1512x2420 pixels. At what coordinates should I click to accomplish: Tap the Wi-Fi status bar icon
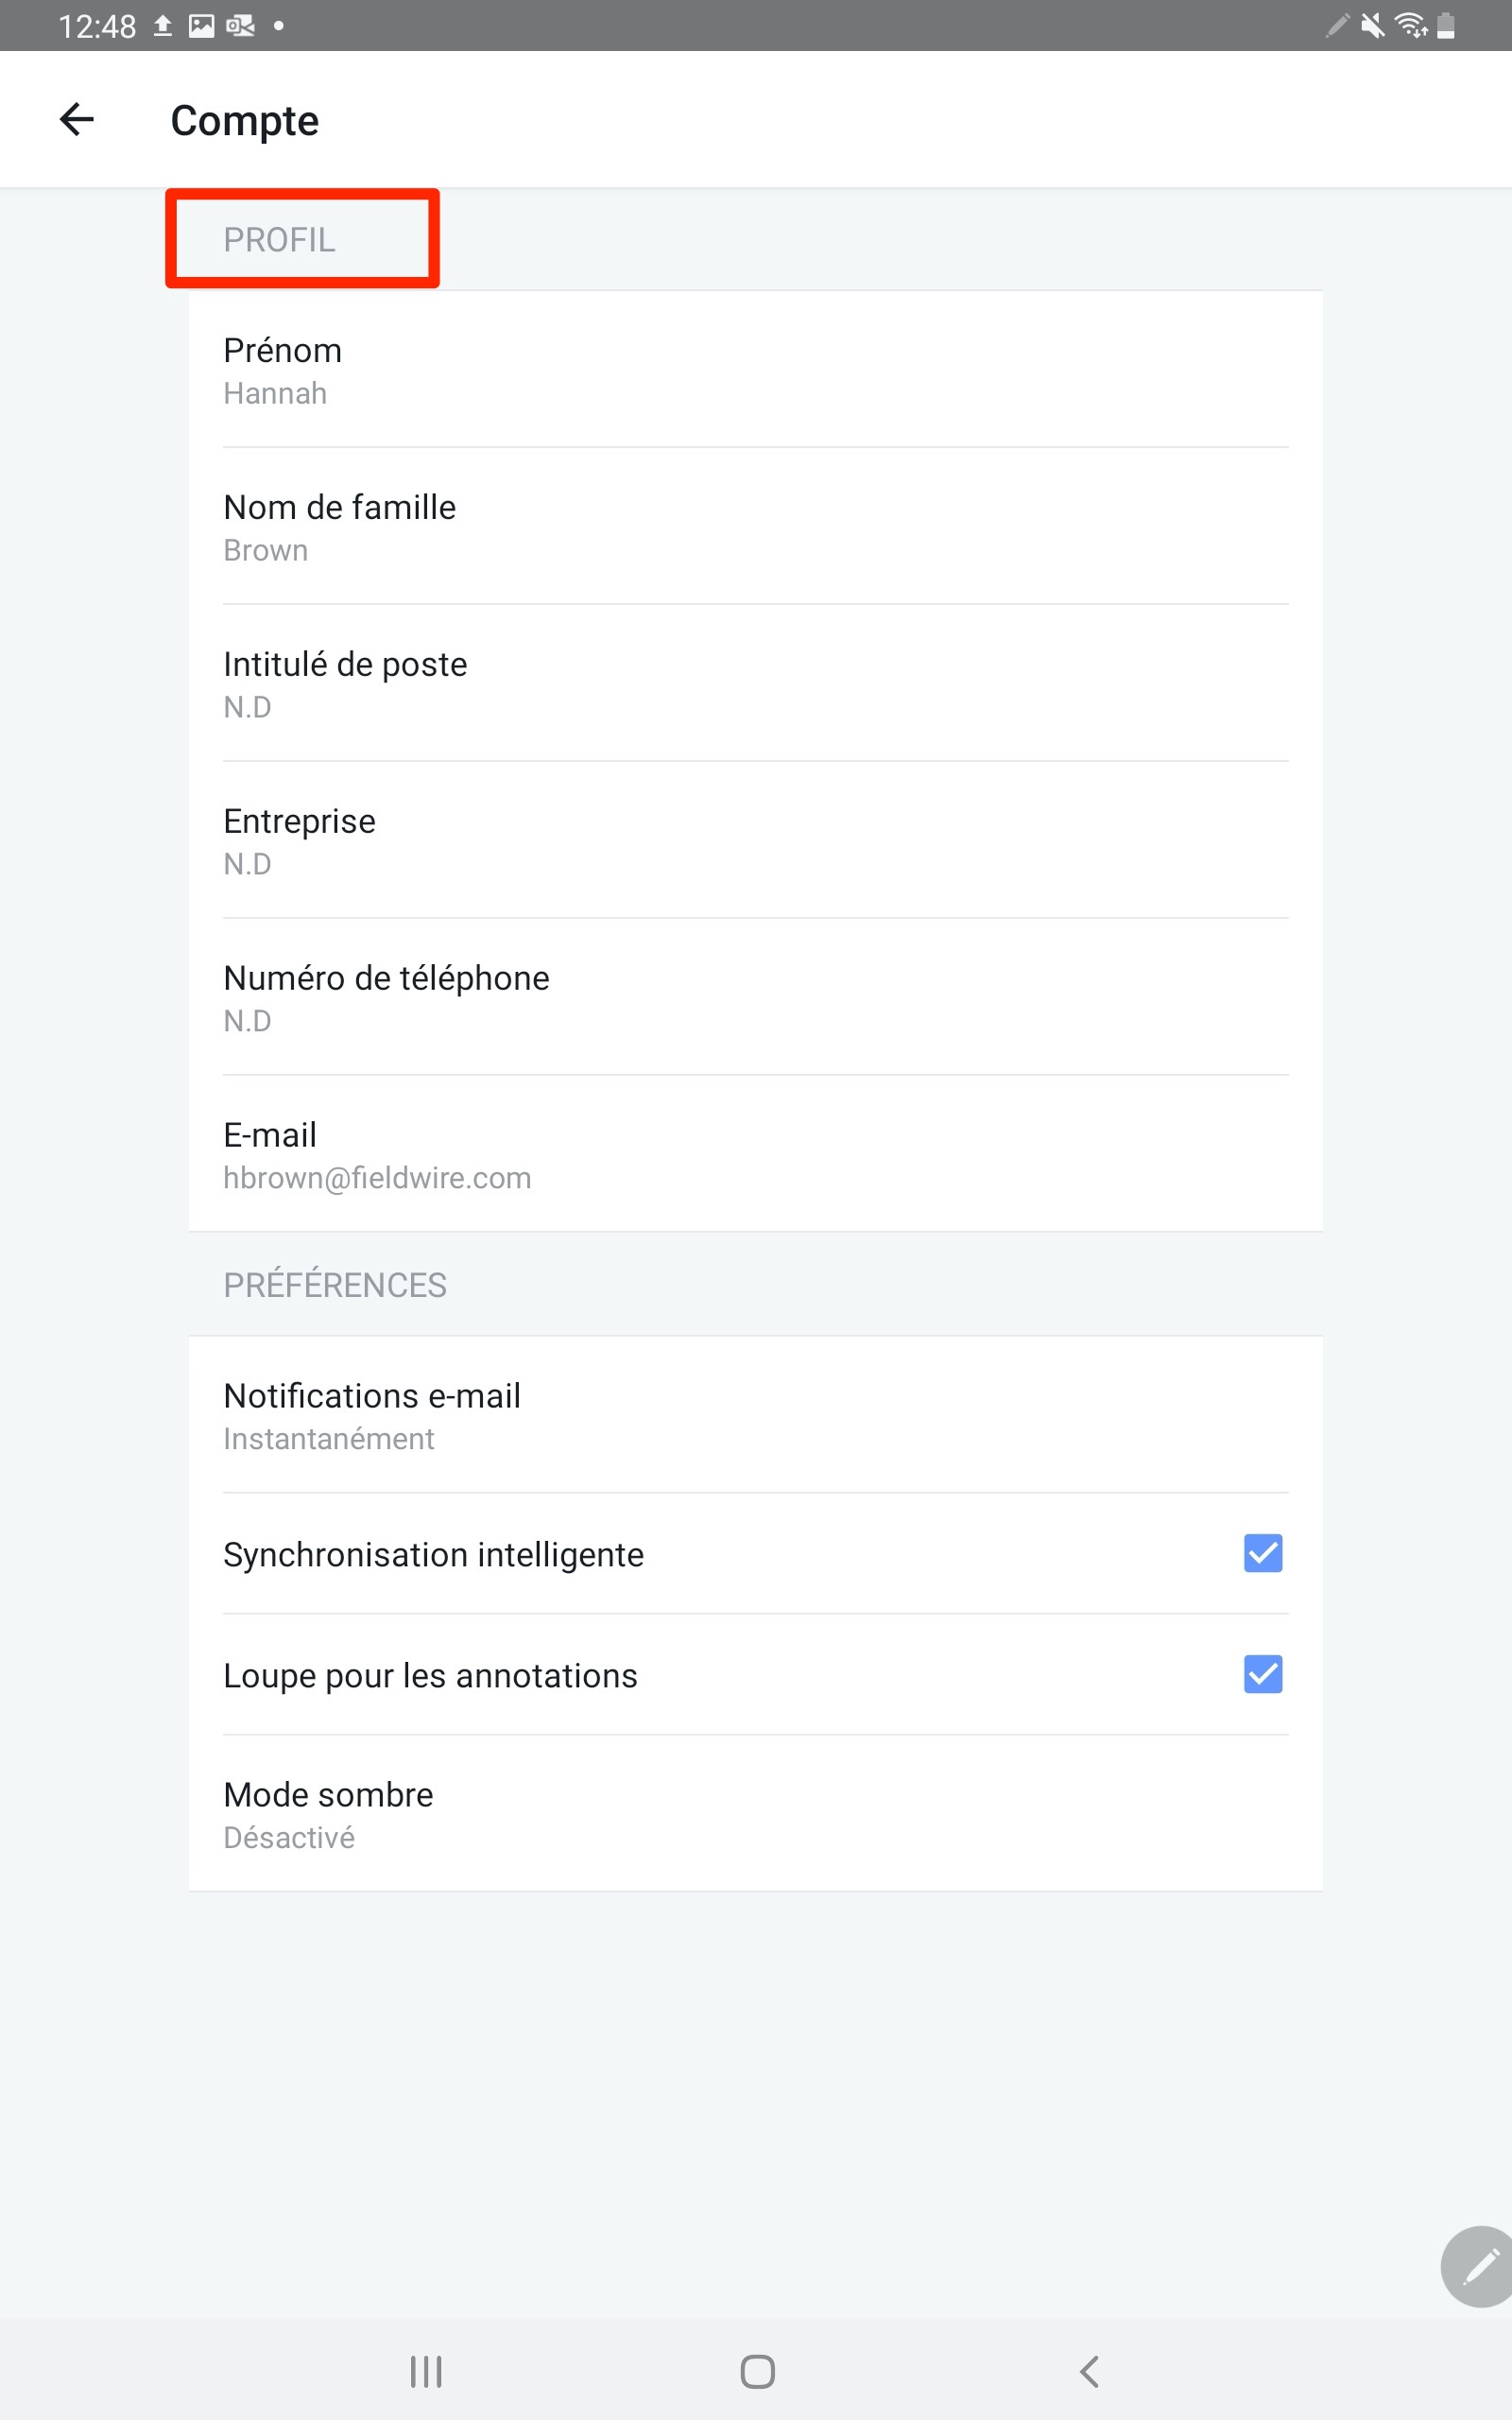(1410, 25)
